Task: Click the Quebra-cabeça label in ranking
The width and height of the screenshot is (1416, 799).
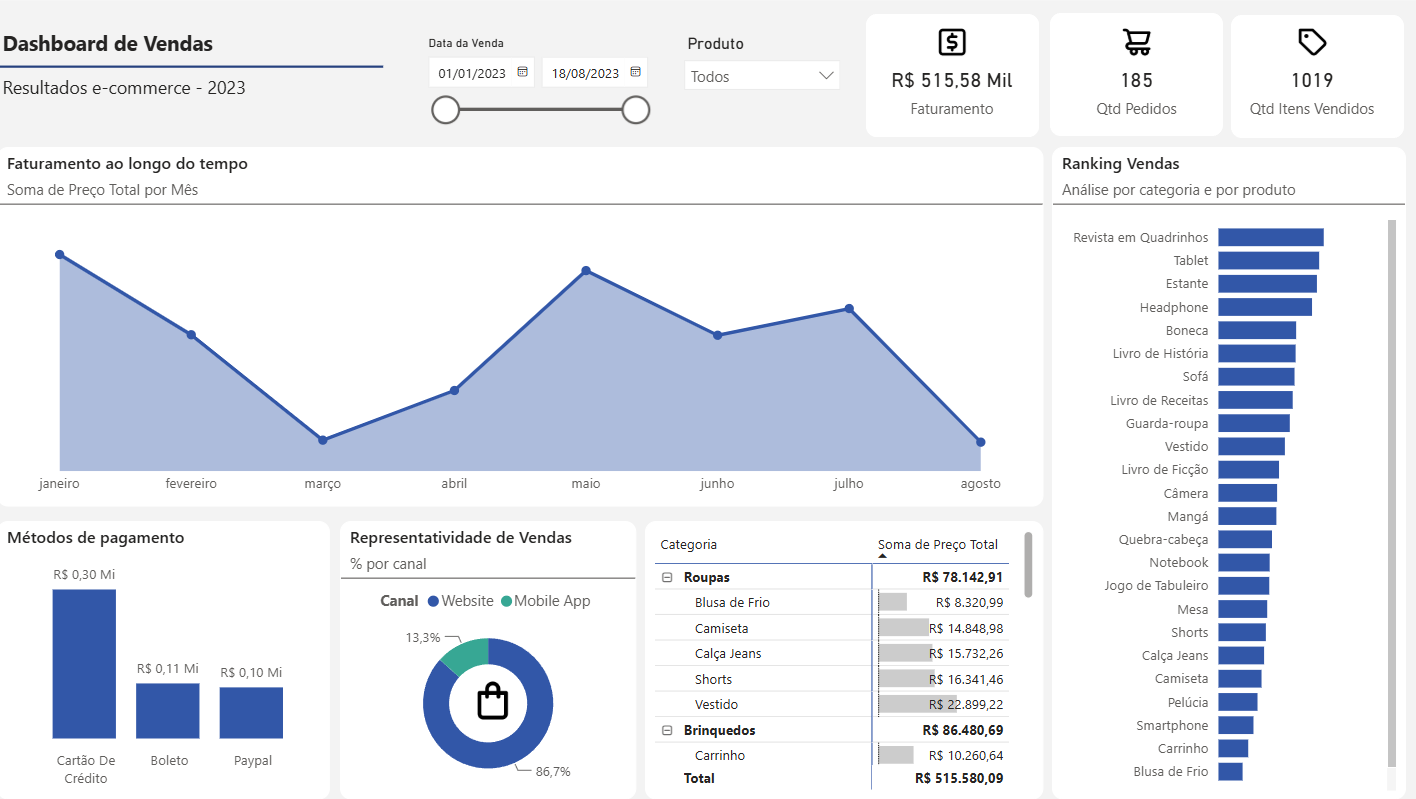Action: click(x=1163, y=540)
